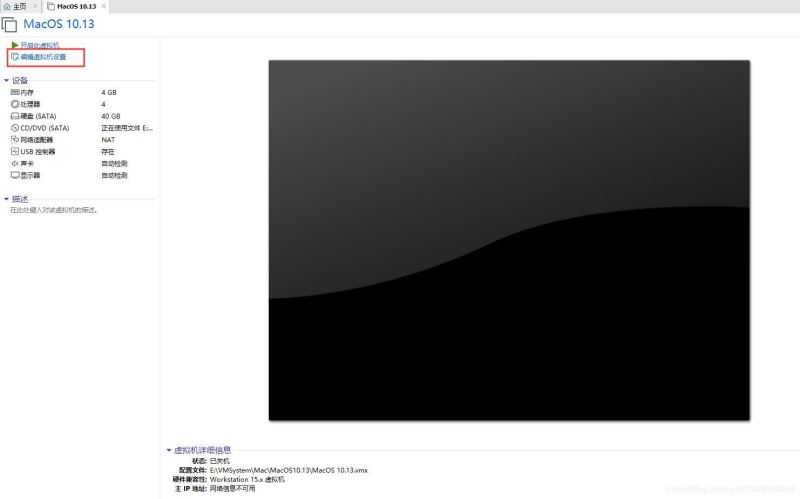This screenshot has height=499, width=800.
Task: Open the 网络适配器 device entry
Action: pyautogui.click(x=37, y=140)
